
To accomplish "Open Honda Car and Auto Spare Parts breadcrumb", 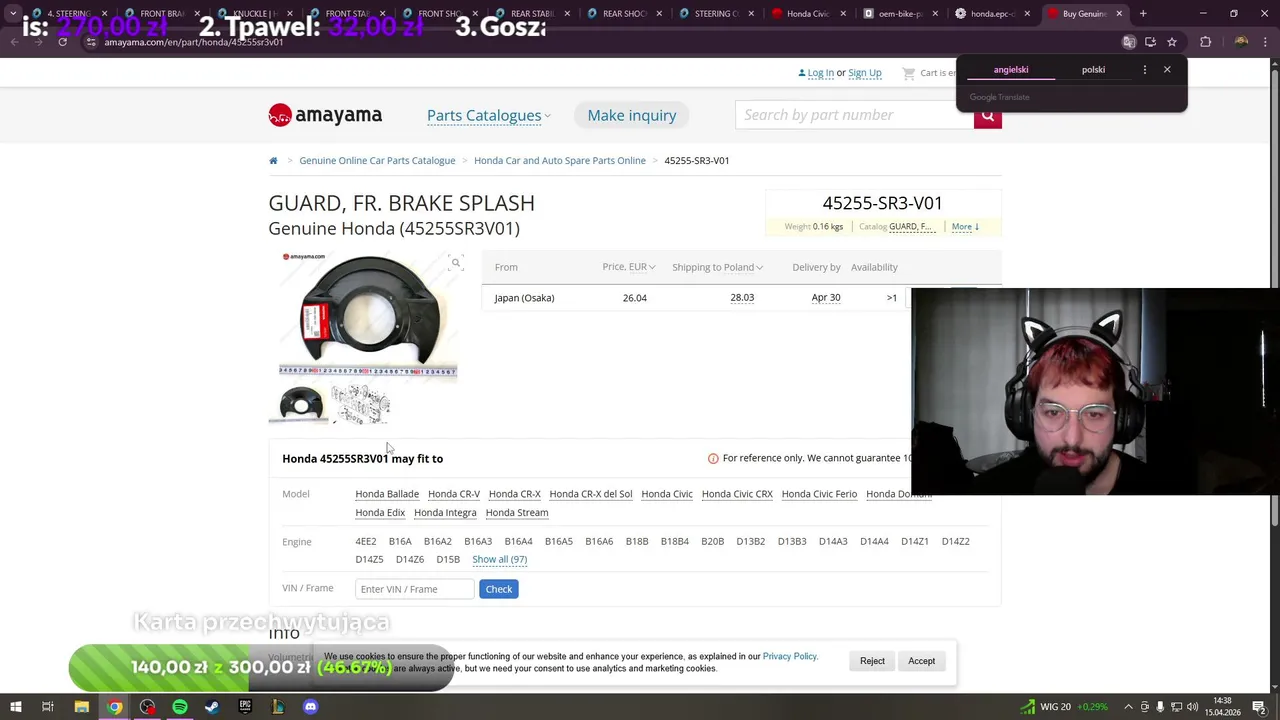I will pyautogui.click(x=560, y=160).
